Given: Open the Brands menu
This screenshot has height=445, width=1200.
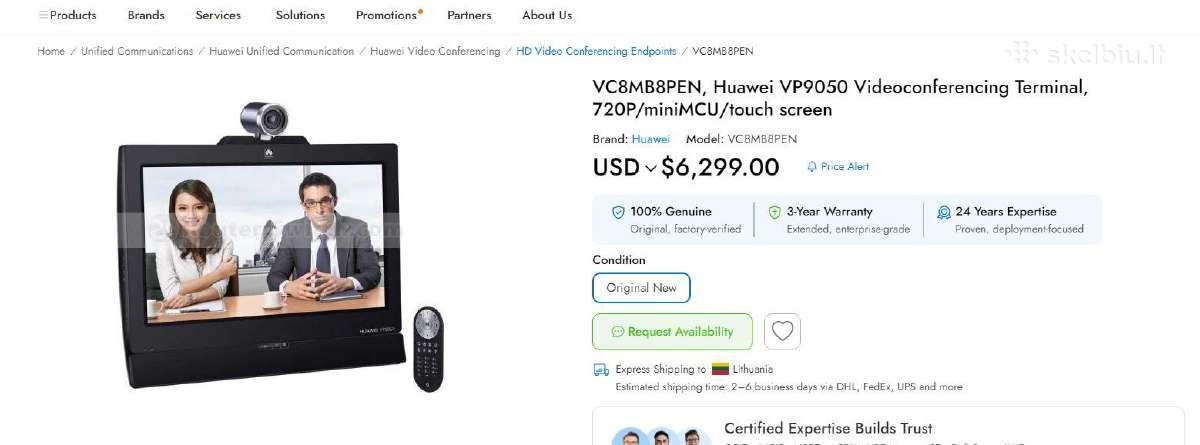Looking at the screenshot, I should (x=146, y=15).
